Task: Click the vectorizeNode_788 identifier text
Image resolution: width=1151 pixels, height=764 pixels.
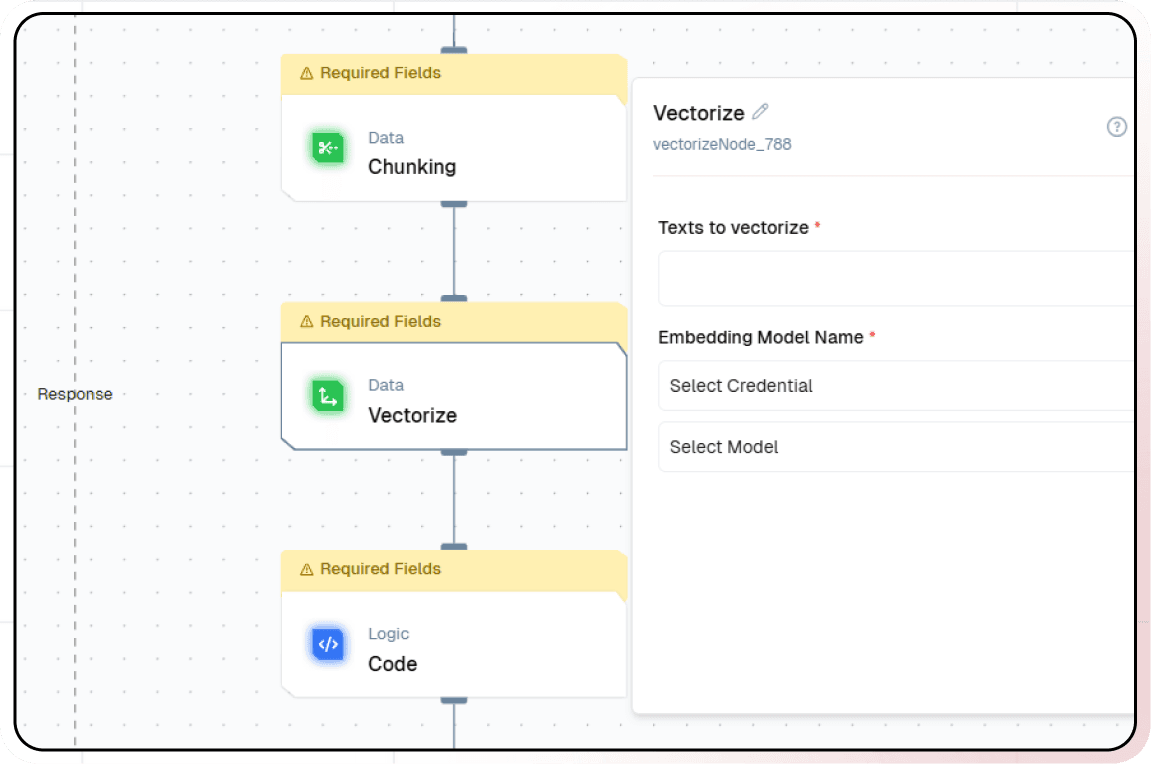Action: (x=722, y=144)
